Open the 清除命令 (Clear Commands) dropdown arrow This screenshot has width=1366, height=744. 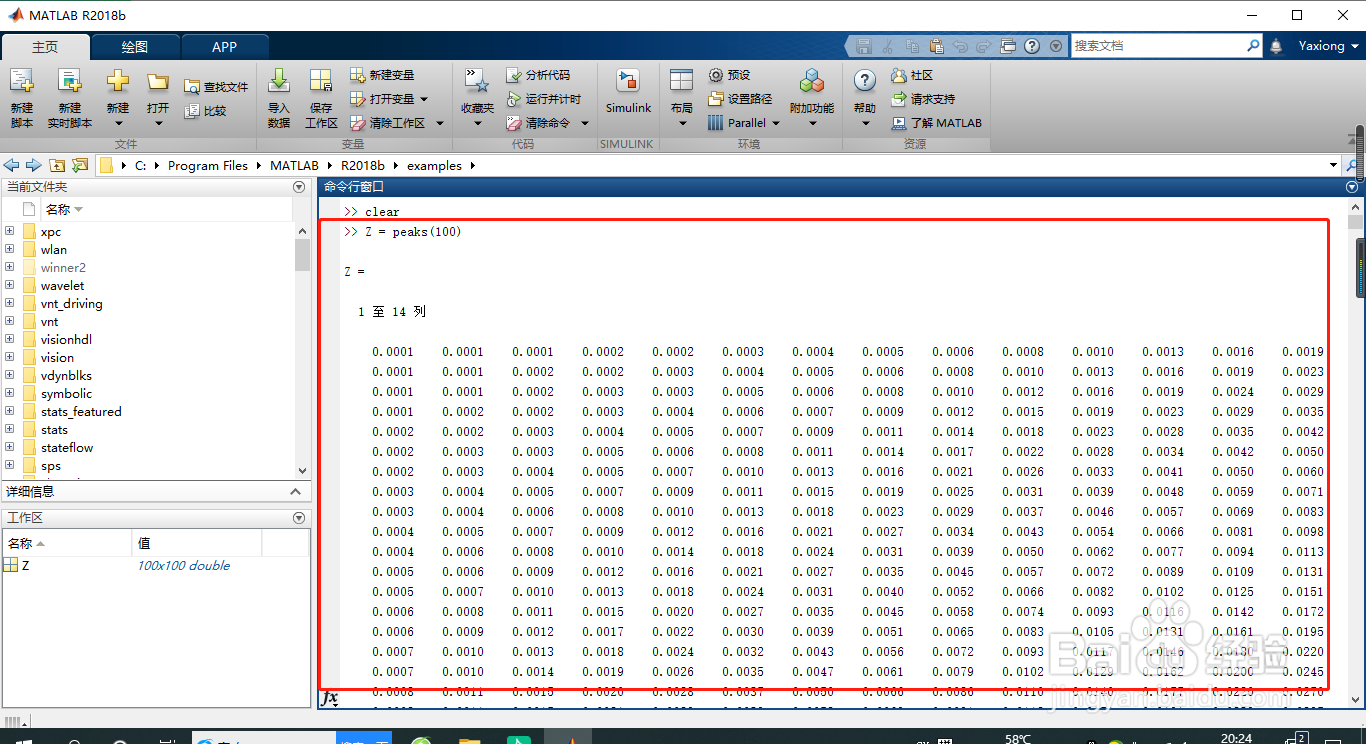click(x=584, y=123)
